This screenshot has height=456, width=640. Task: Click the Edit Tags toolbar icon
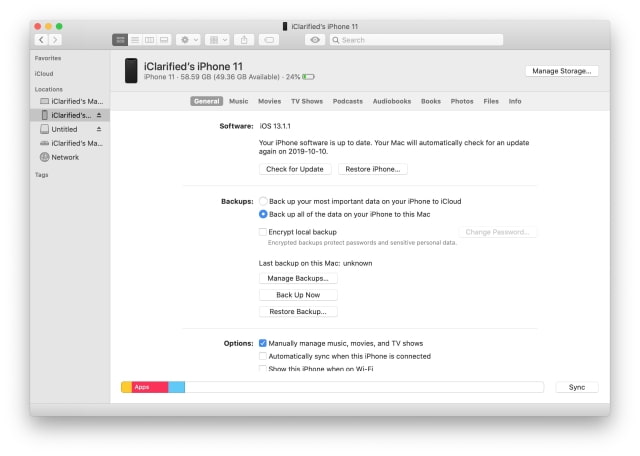[x=269, y=40]
